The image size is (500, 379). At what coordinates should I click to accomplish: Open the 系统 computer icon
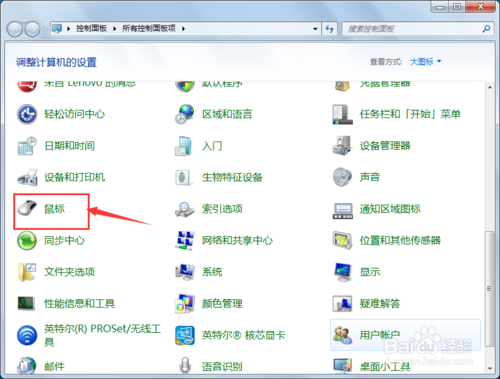click(x=185, y=272)
